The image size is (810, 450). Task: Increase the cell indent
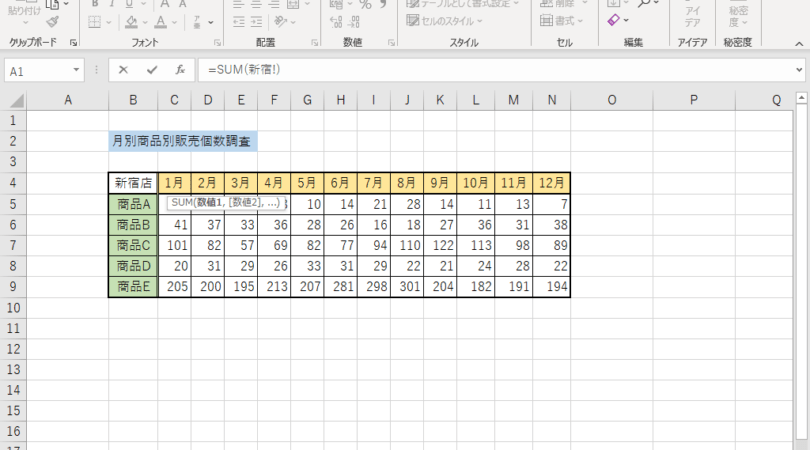[257, 22]
